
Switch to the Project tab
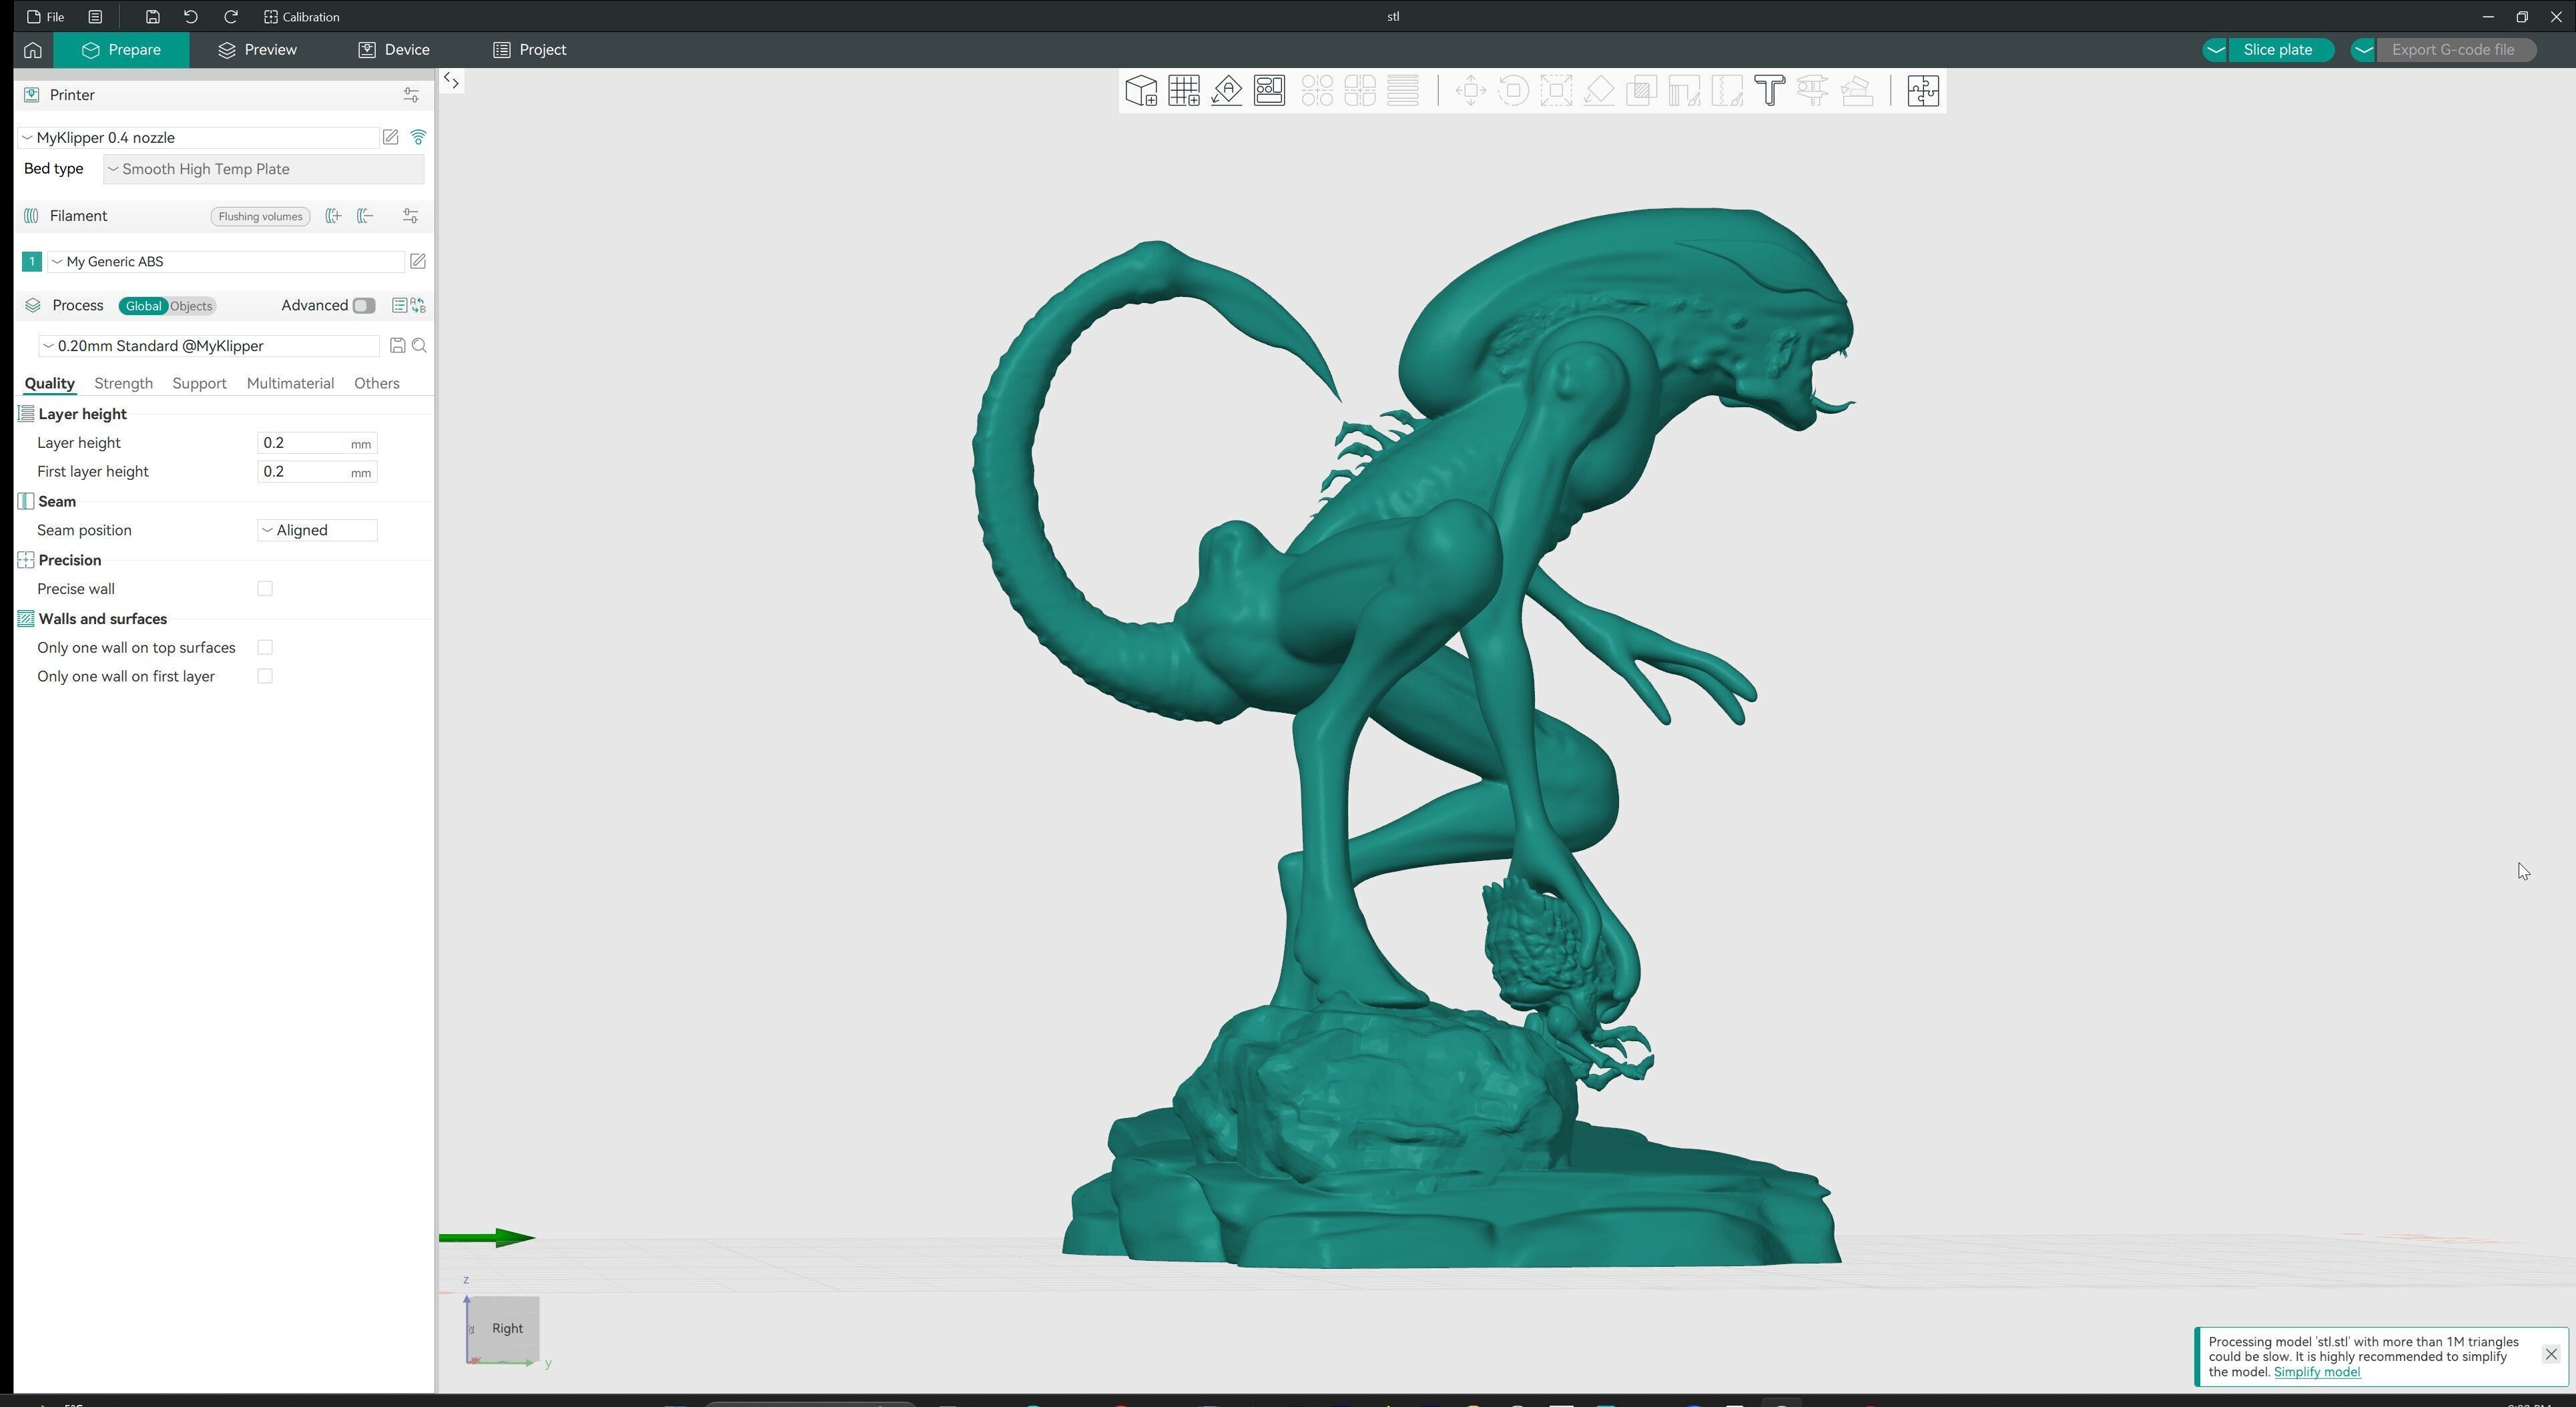[530, 50]
